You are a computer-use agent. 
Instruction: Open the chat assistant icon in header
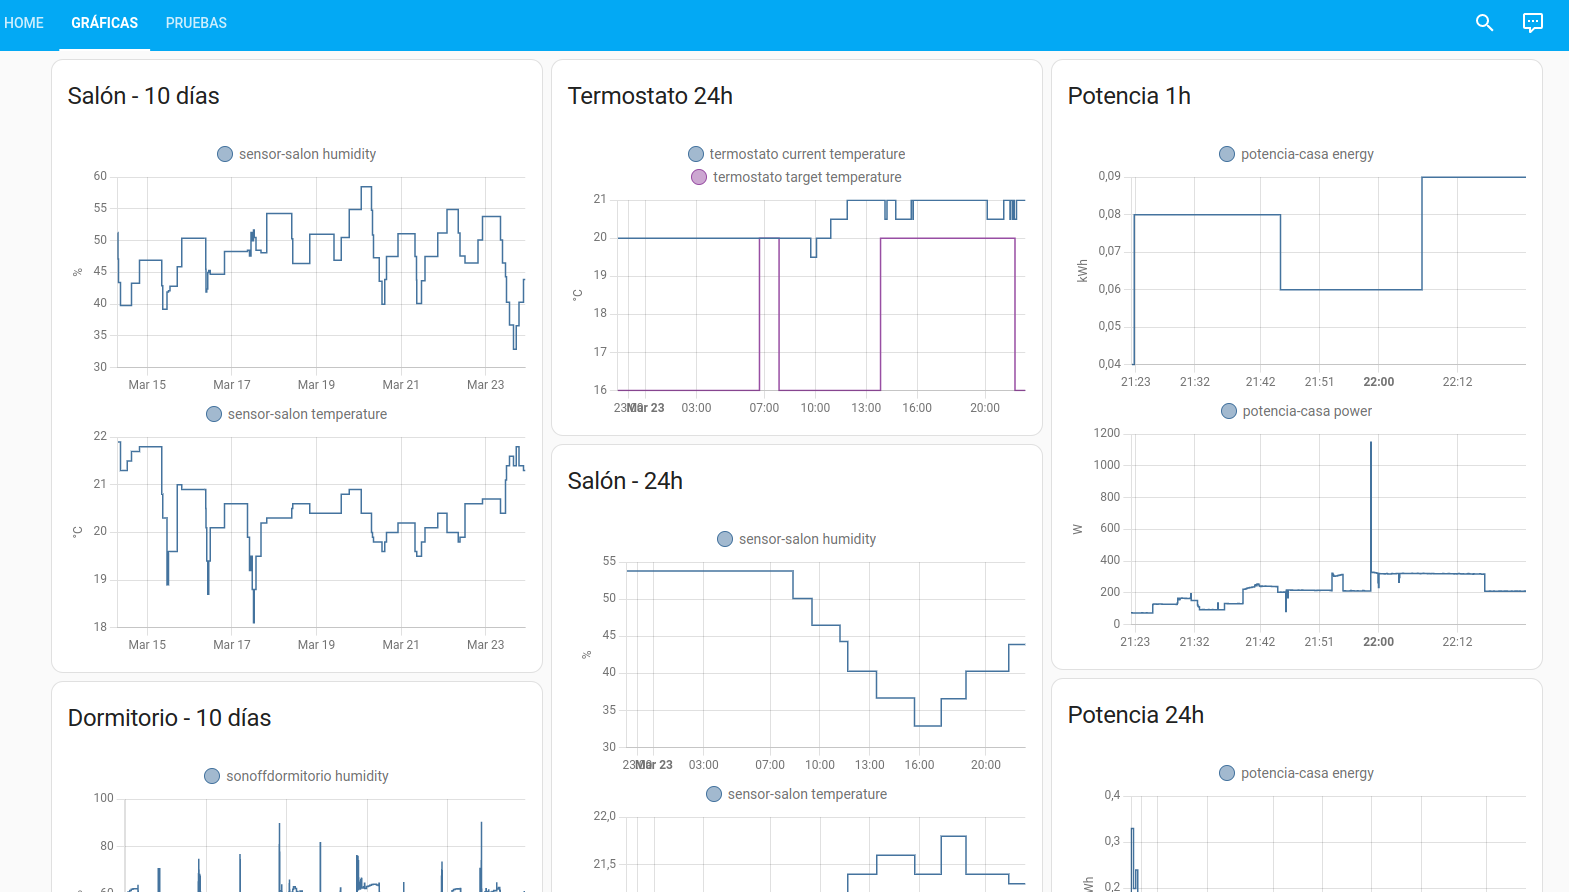pyautogui.click(x=1532, y=23)
